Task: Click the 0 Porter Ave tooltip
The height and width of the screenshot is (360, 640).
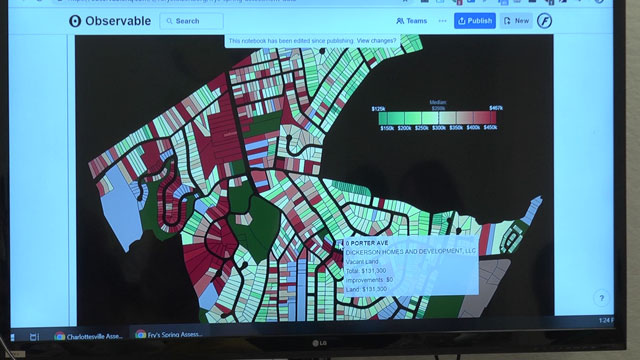Action: click(411, 266)
